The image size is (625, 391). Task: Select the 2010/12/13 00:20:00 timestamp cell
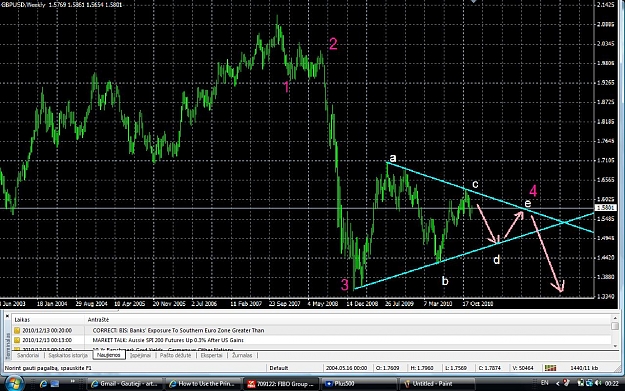[47, 330]
